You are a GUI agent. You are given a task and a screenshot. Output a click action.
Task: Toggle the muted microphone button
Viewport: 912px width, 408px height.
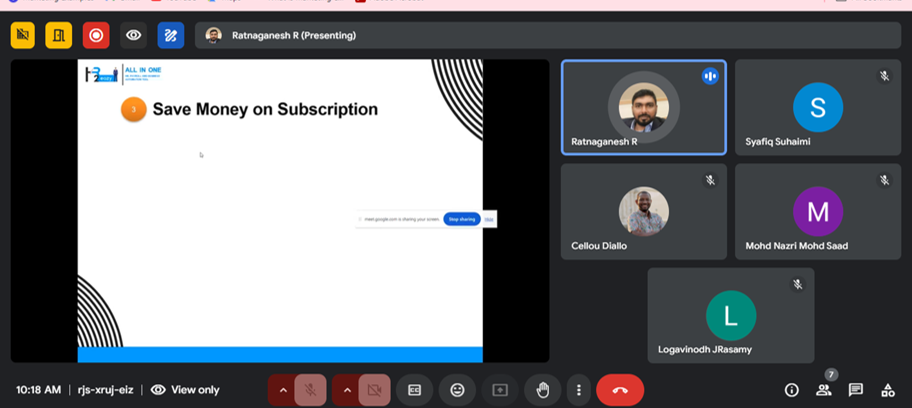(310, 390)
